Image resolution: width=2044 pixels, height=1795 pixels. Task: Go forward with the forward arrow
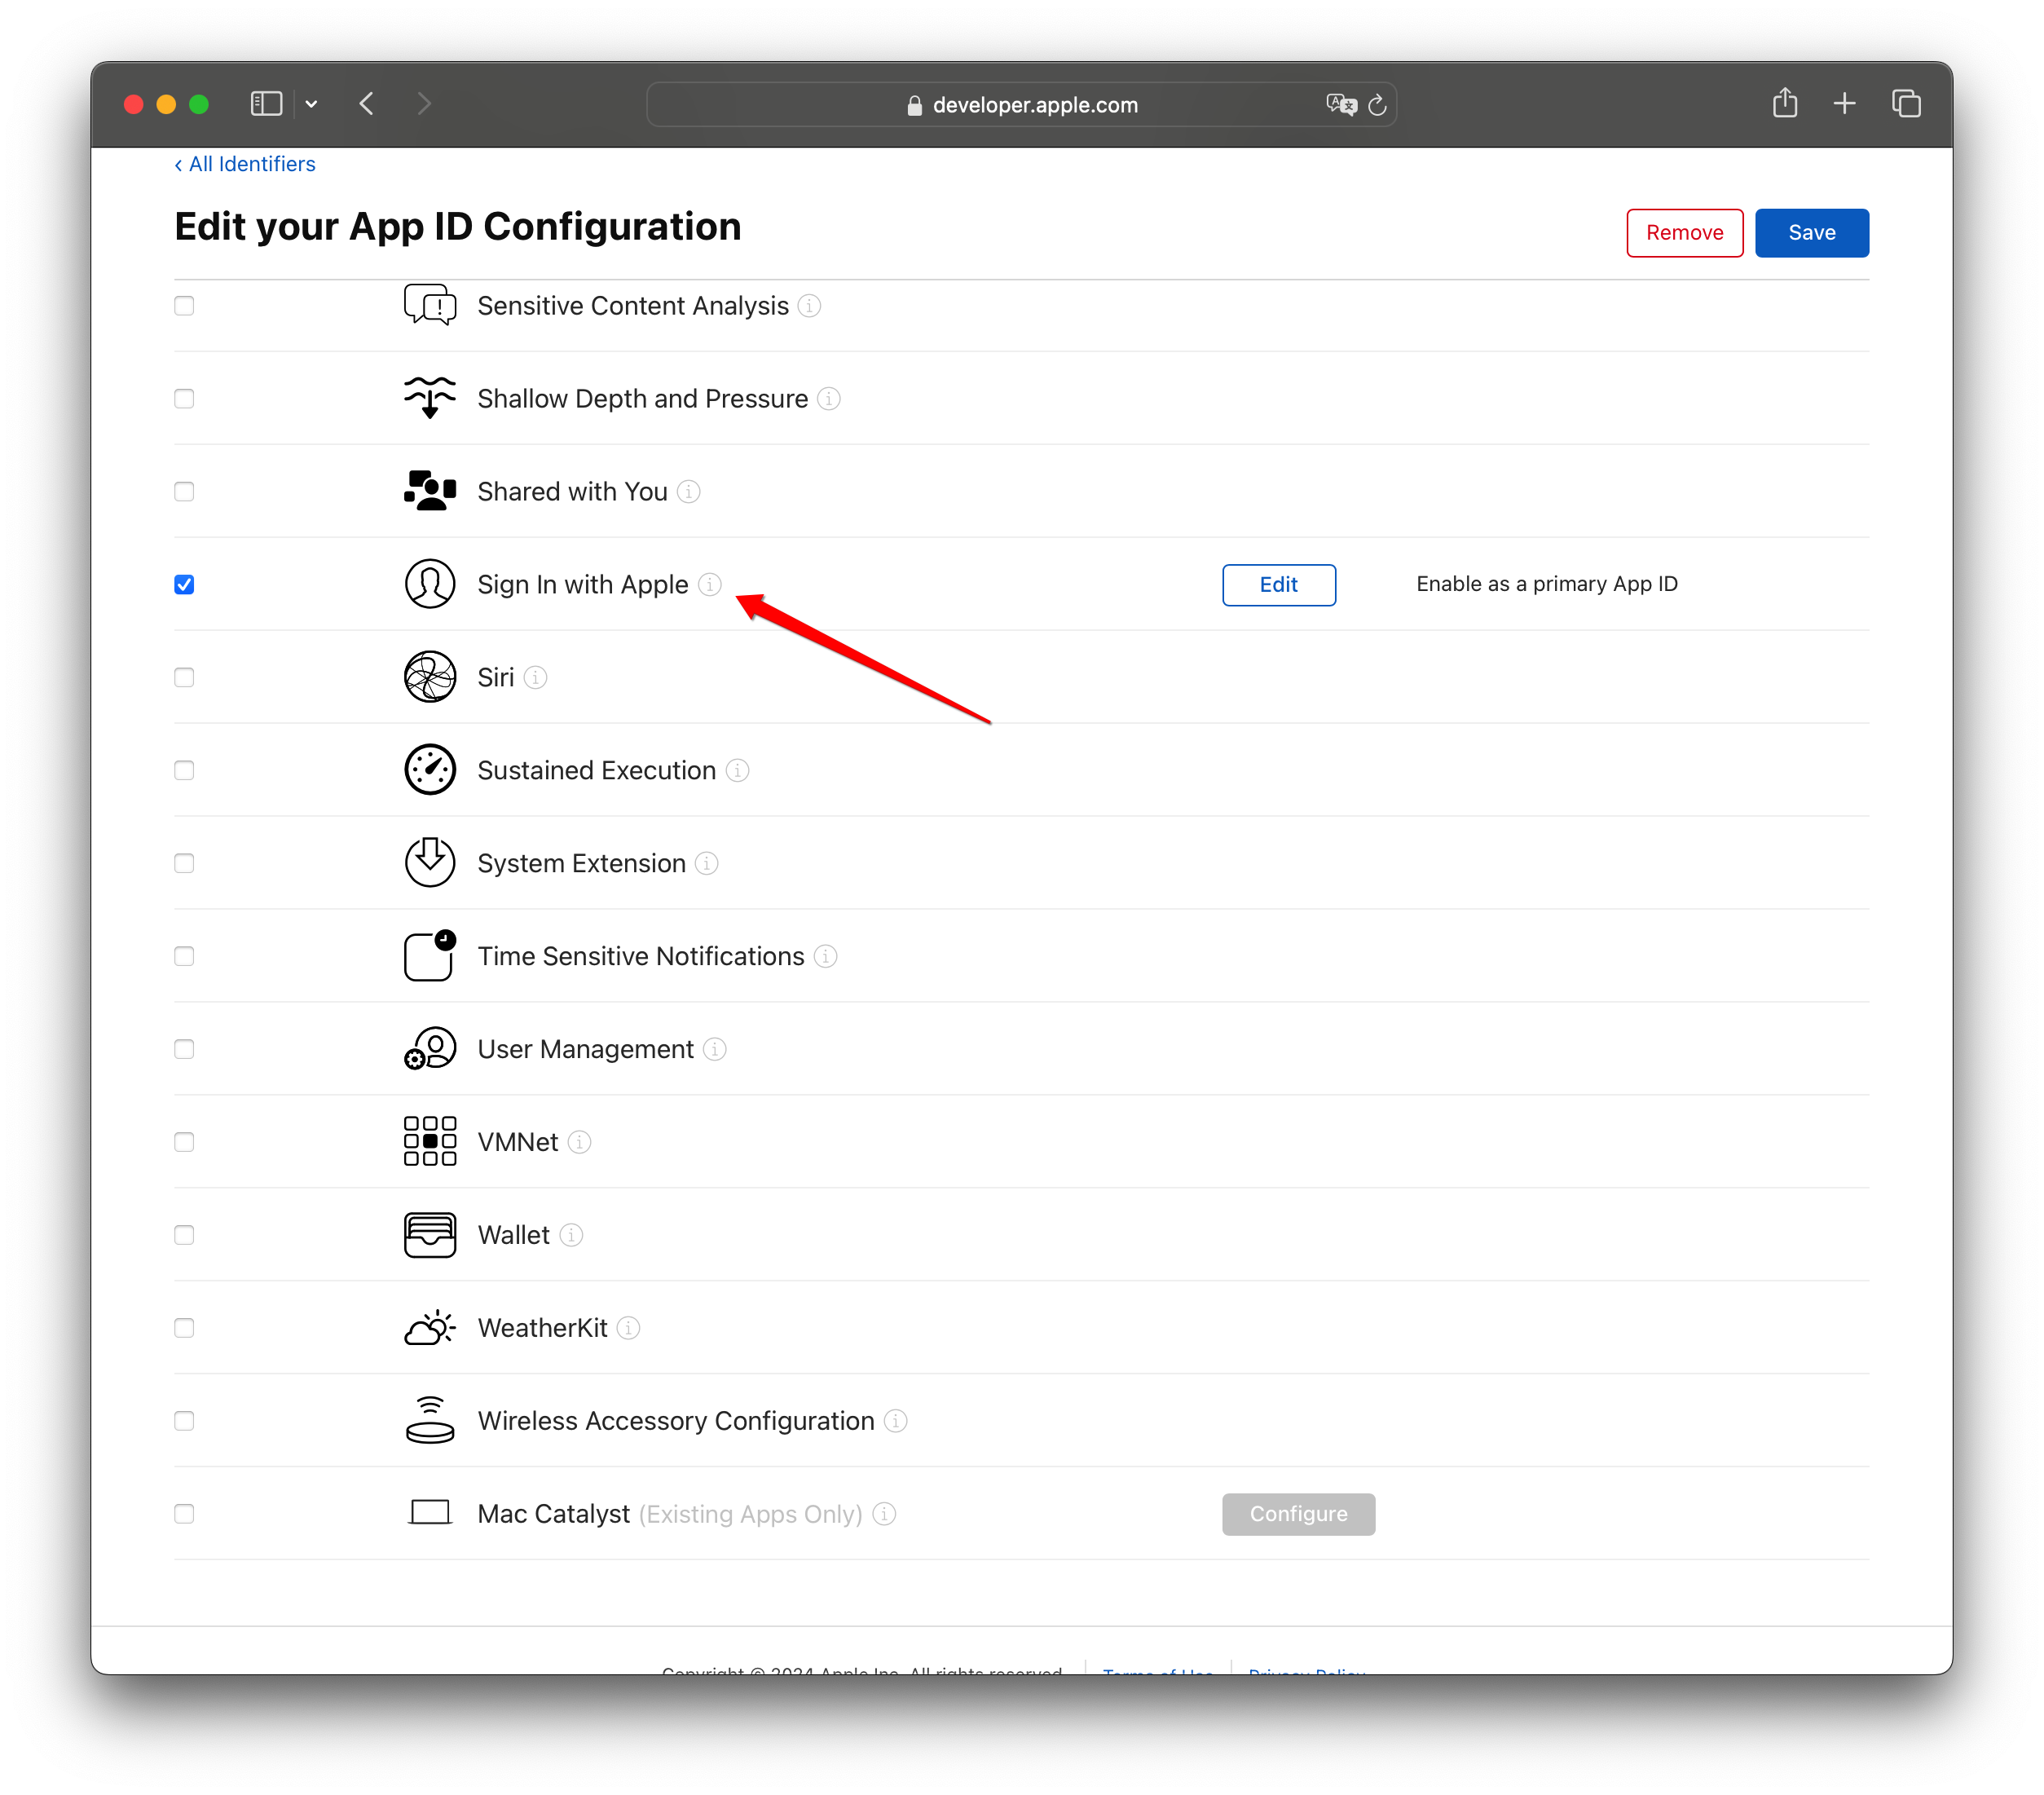pyautogui.click(x=424, y=104)
